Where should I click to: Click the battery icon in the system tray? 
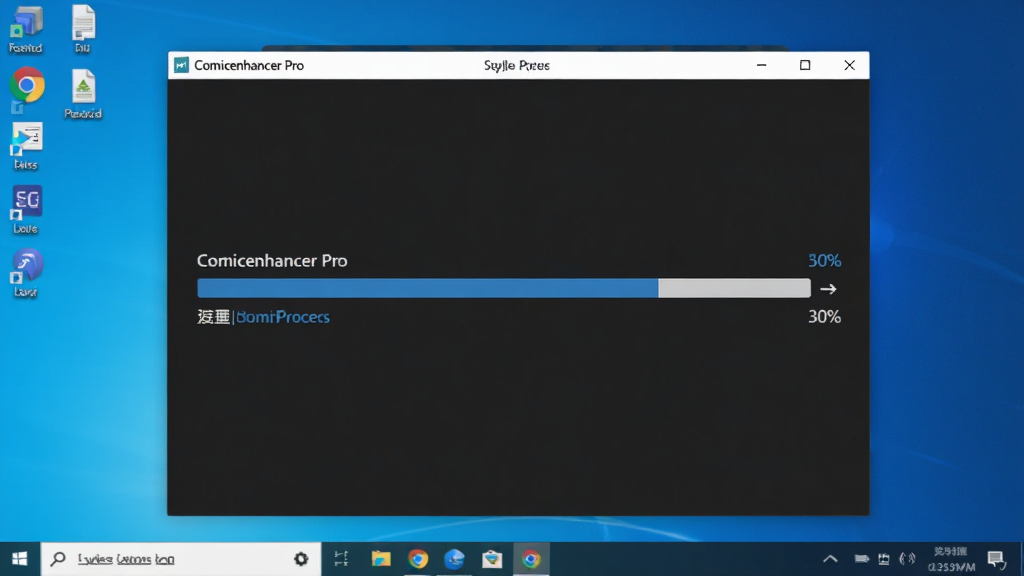(861, 559)
